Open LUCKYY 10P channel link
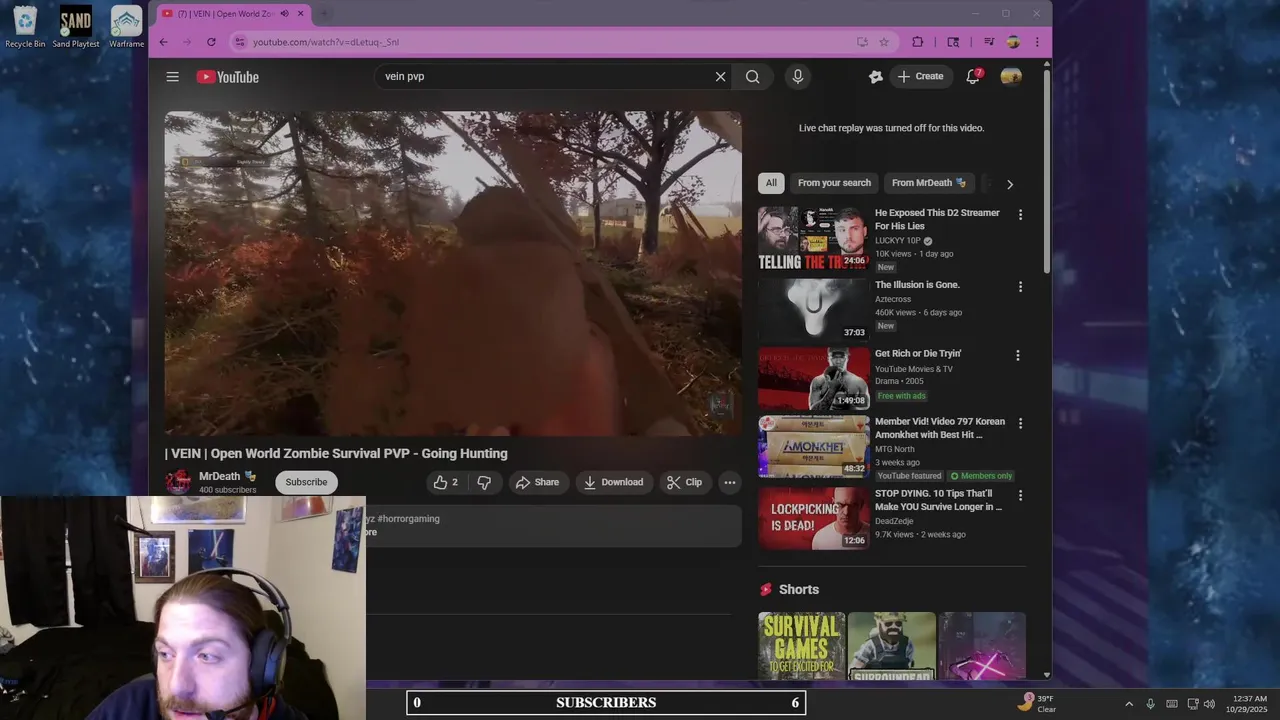The height and width of the screenshot is (720, 1280). click(898, 241)
